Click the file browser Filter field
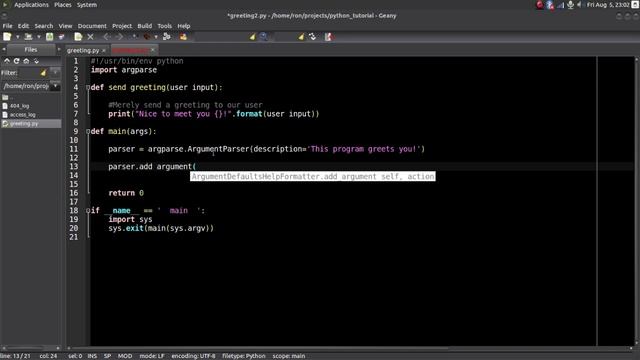This screenshot has height=360, width=640. [29, 73]
